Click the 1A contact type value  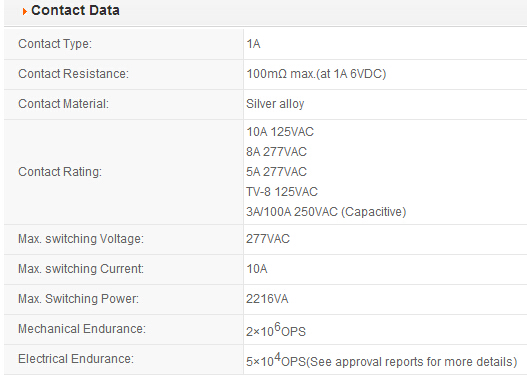(x=253, y=44)
